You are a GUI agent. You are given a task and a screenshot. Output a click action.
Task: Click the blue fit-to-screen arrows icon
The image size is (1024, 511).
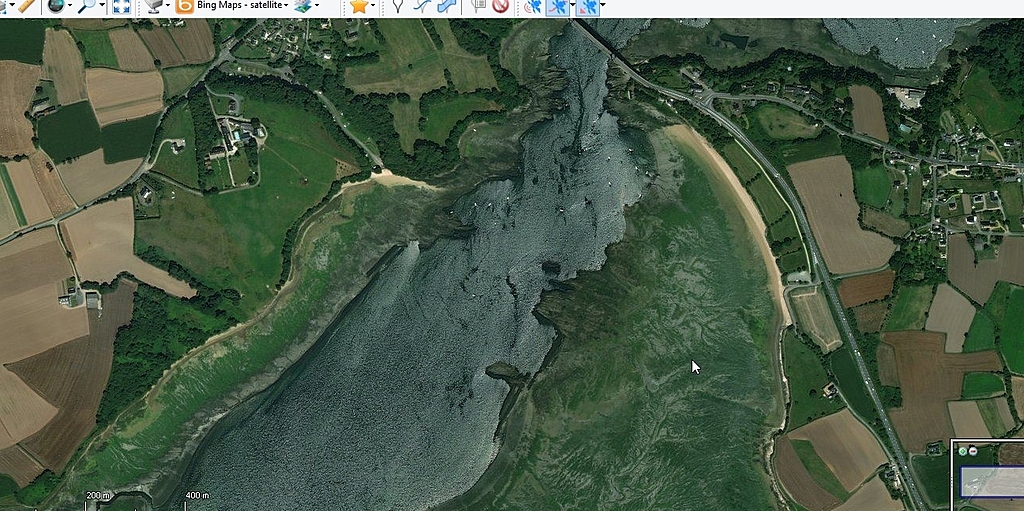121,7
